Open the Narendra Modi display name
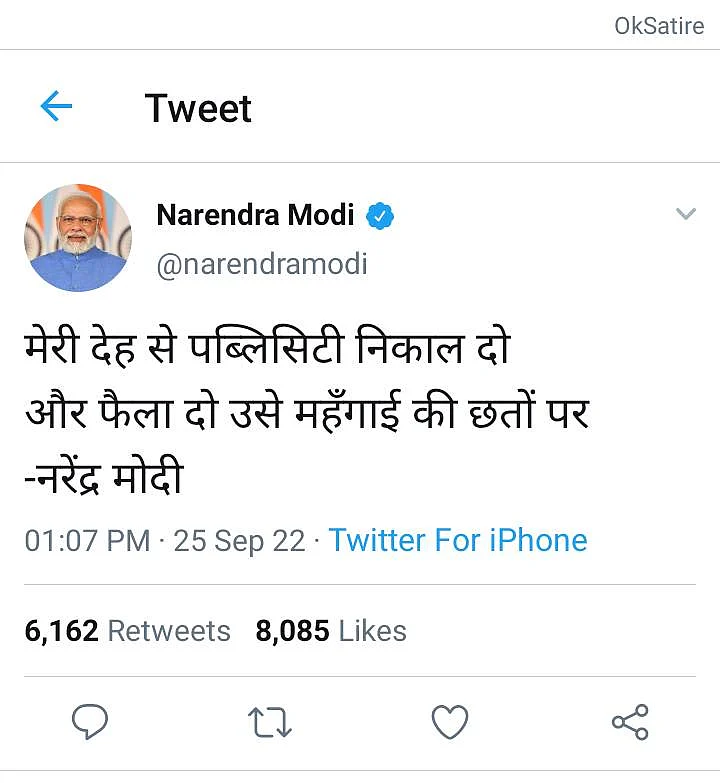The image size is (720, 783). tap(255, 214)
